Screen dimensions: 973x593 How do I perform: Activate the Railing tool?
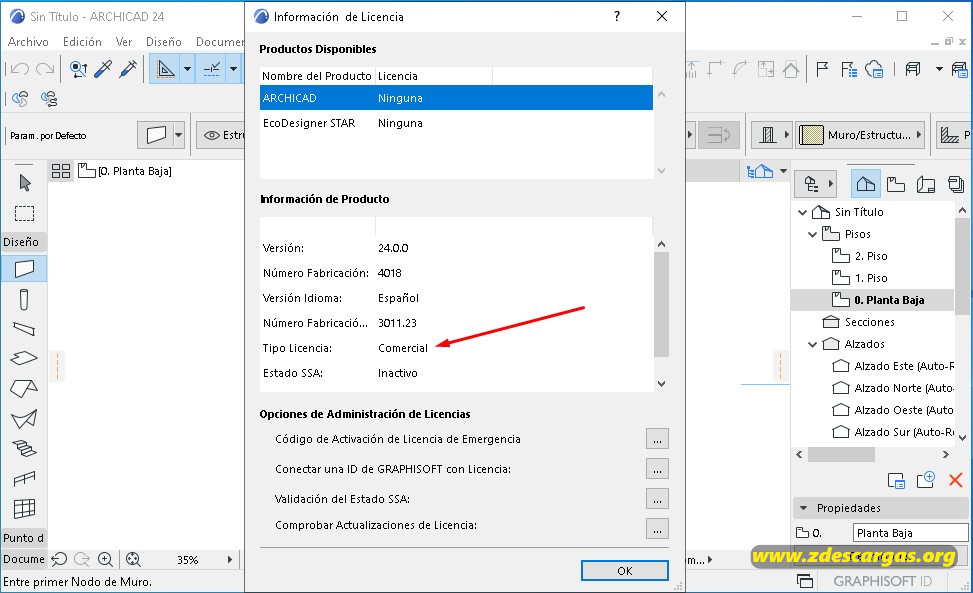[24, 478]
